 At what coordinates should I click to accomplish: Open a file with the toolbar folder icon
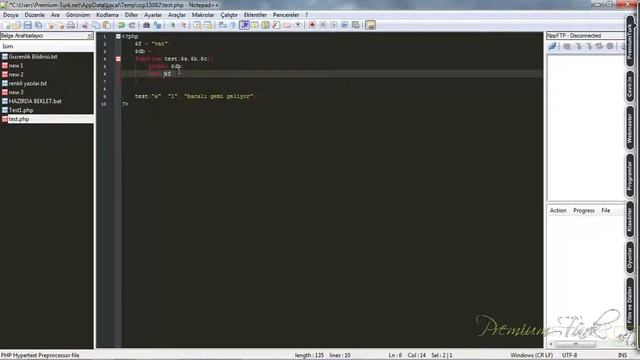tap(17, 25)
